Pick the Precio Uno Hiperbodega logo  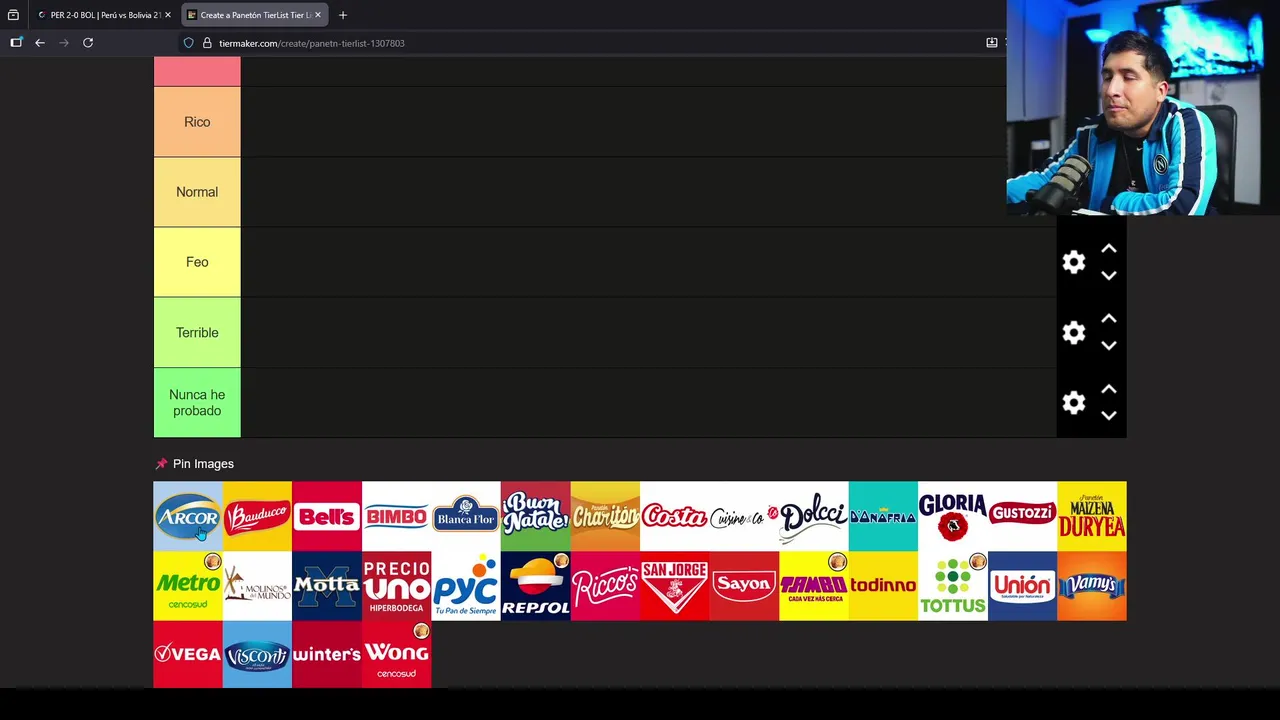click(396, 586)
